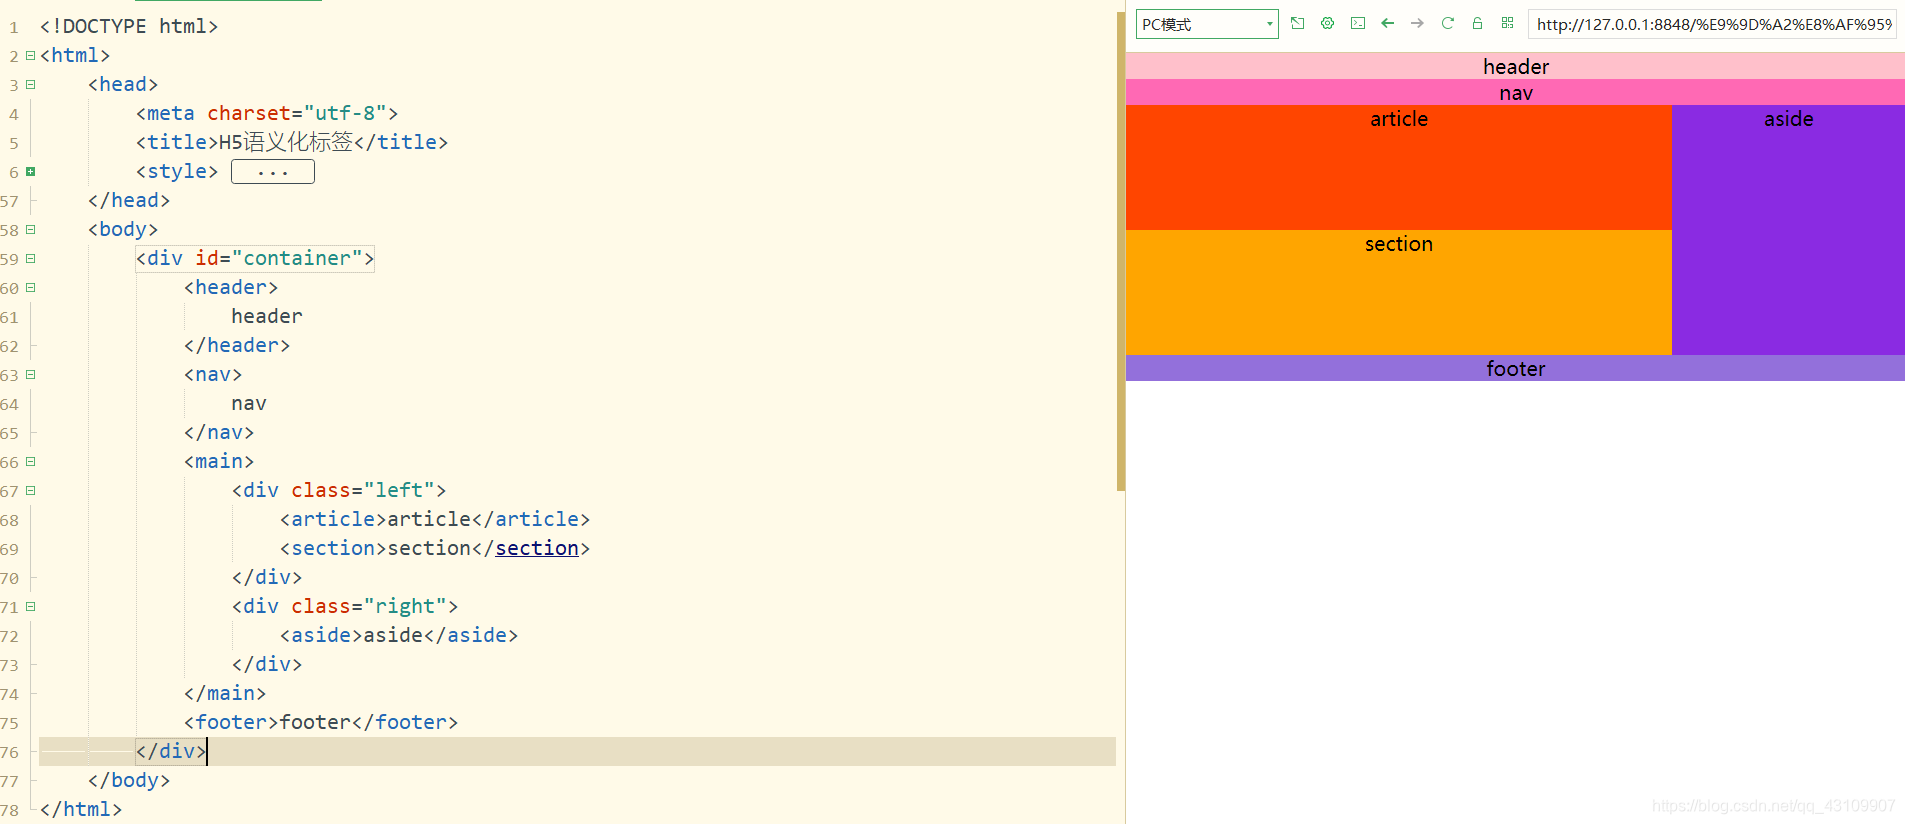Collapse the header block on line 60

pos(30,287)
